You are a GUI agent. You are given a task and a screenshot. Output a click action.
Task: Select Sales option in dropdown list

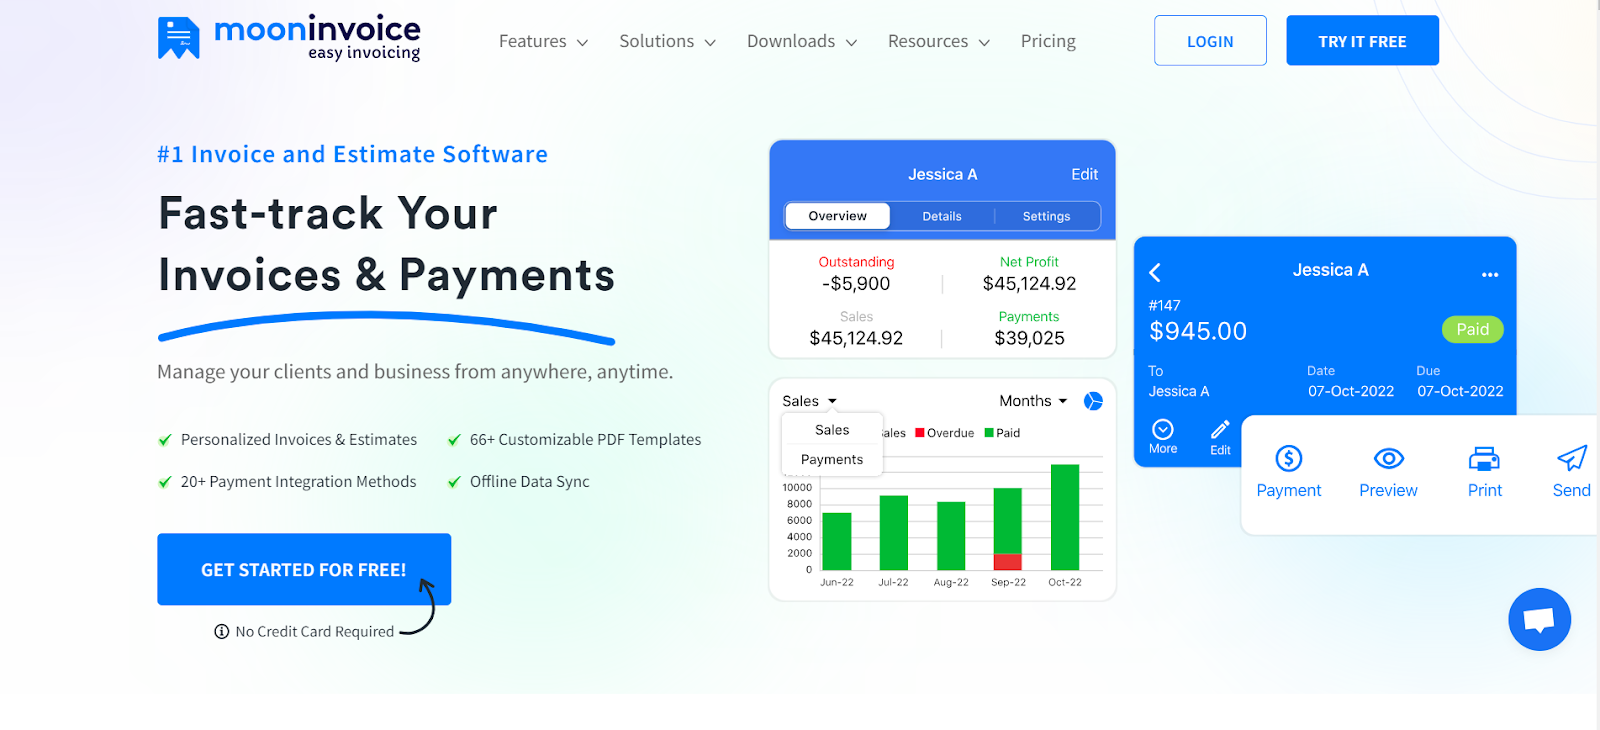pyautogui.click(x=832, y=430)
